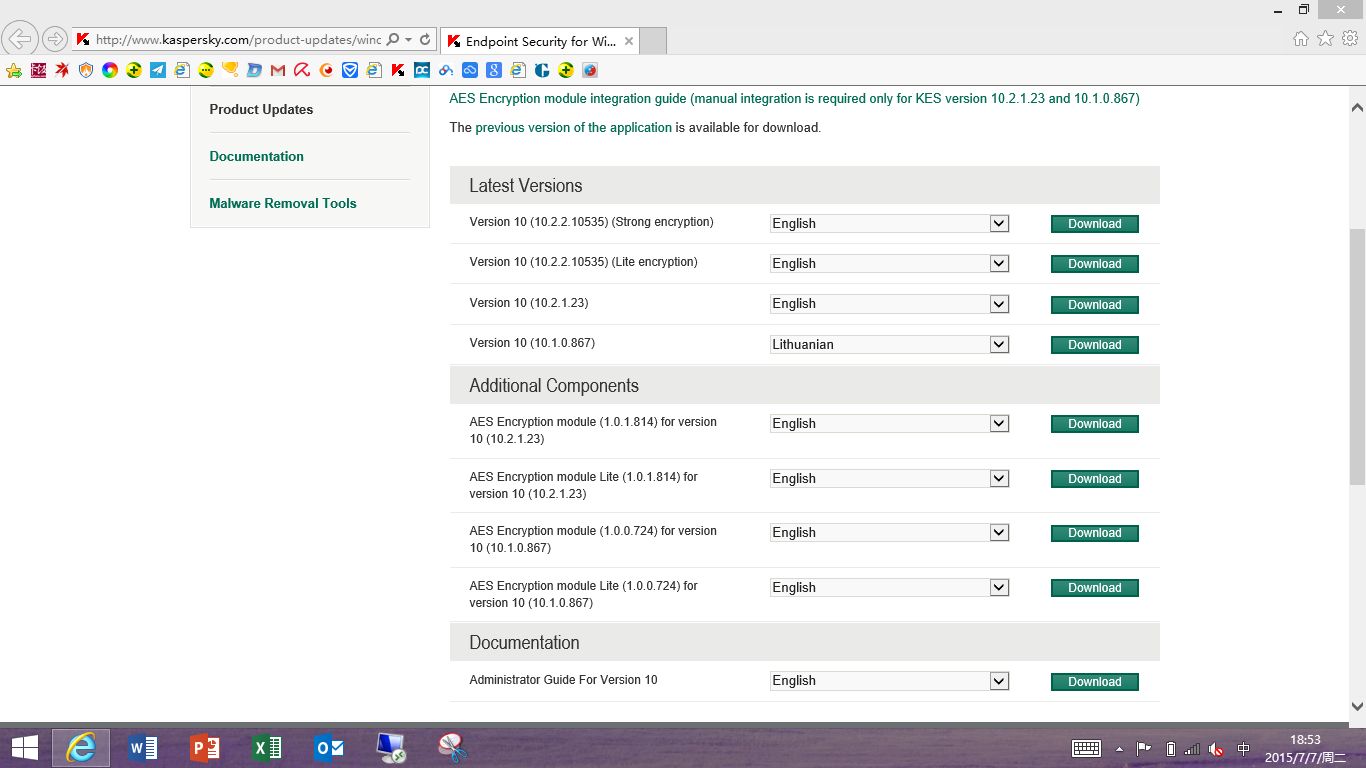The image size is (1366, 768).
Task: Click the muted volume tray icon
Action: tap(1216, 748)
